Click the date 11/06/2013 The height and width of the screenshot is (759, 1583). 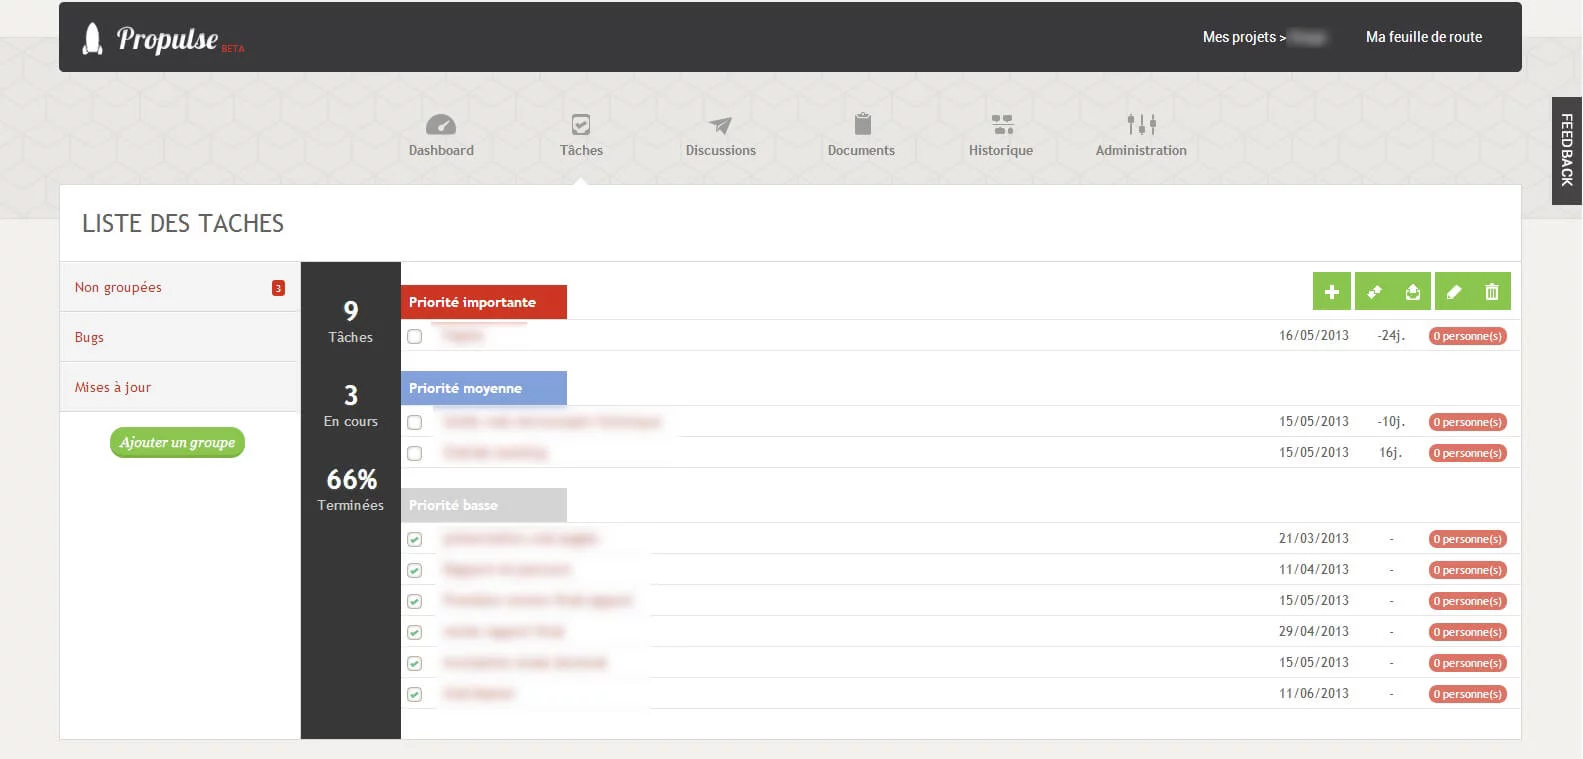tap(1314, 694)
